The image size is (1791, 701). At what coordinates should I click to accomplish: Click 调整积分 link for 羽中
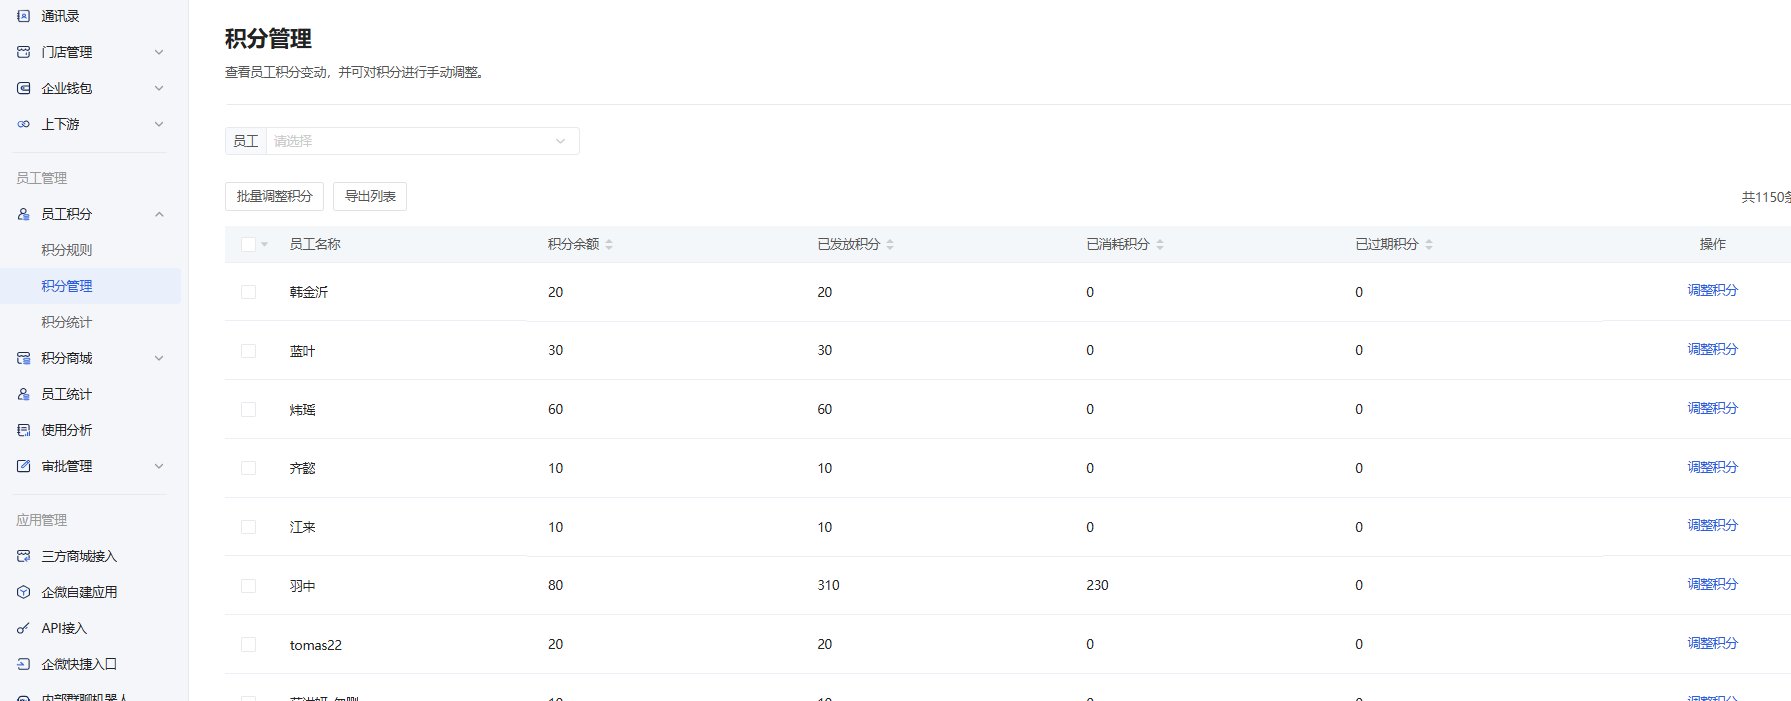1713,584
